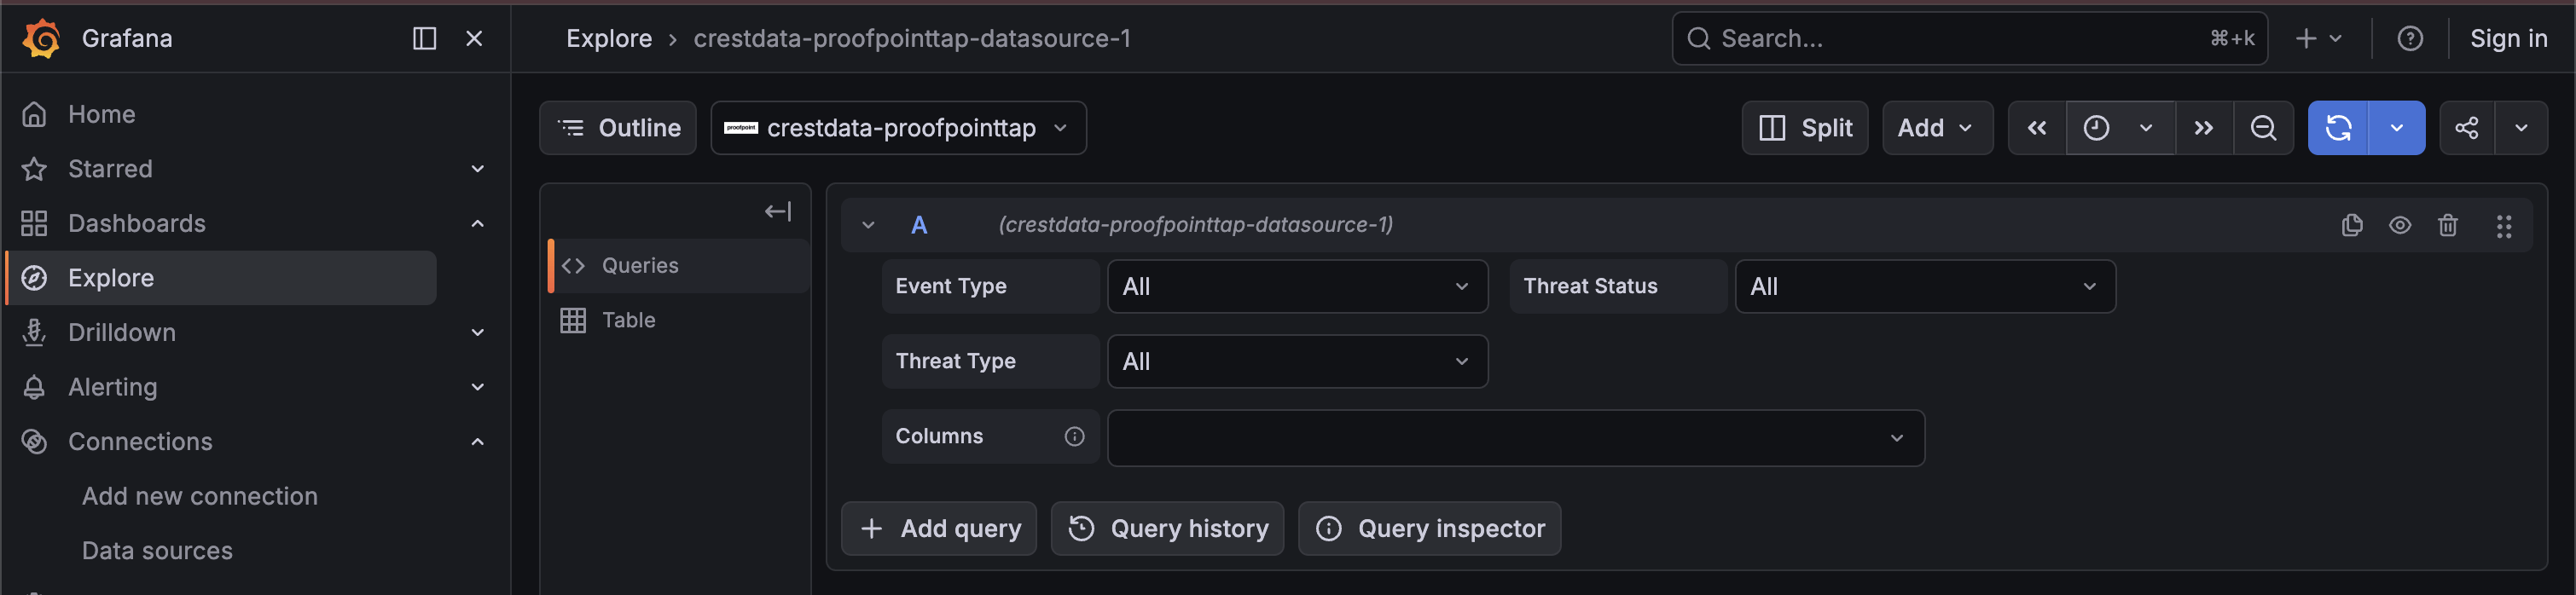
Task: Toggle the Outline panel button
Action: tap(618, 128)
